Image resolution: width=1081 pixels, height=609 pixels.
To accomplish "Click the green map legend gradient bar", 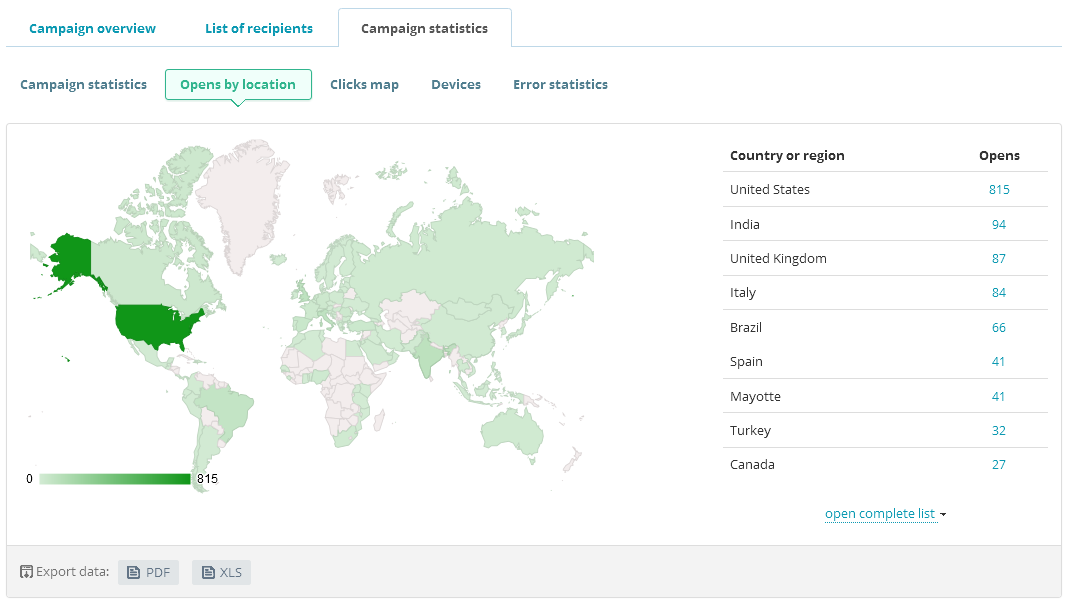I will [115, 479].
